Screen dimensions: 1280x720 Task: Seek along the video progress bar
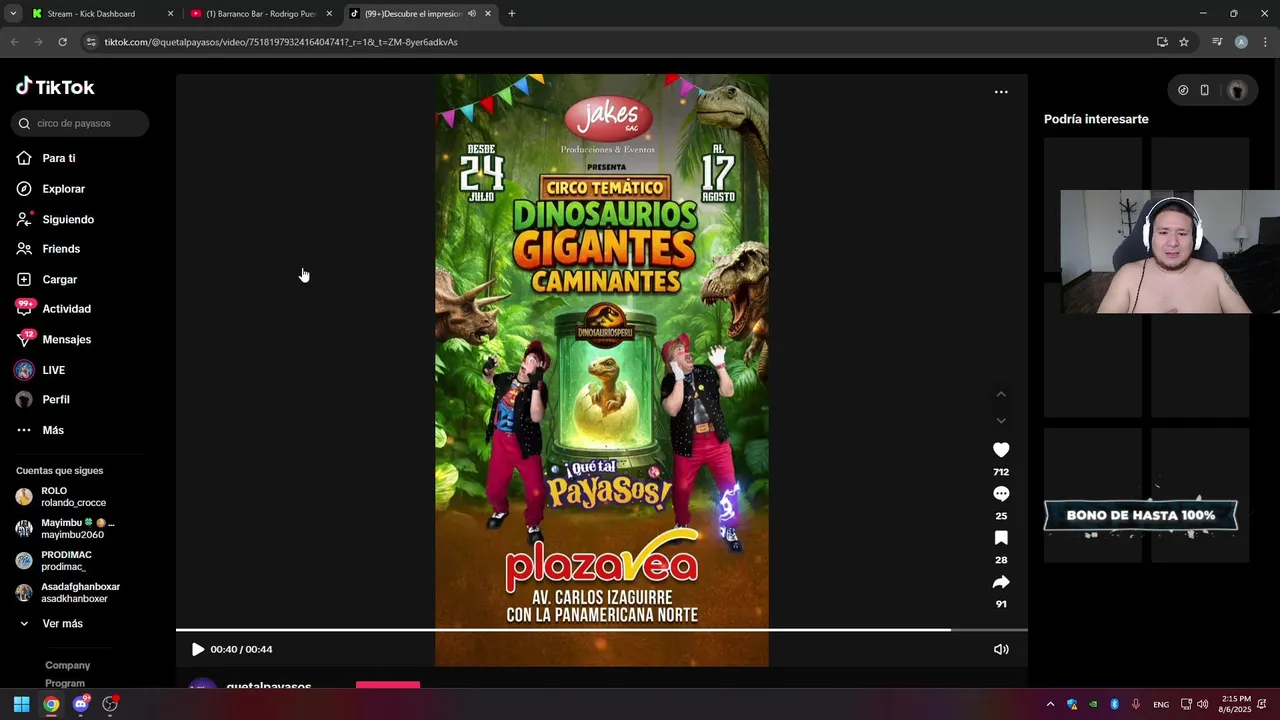(602, 630)
